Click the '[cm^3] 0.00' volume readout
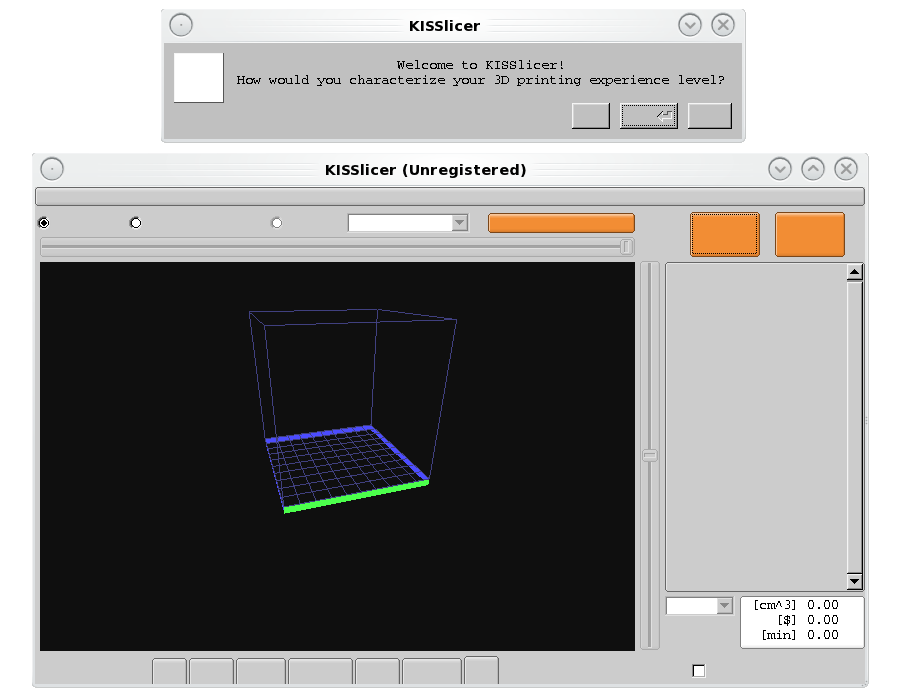The image size is (900, 700). click(x=796, y=605)
